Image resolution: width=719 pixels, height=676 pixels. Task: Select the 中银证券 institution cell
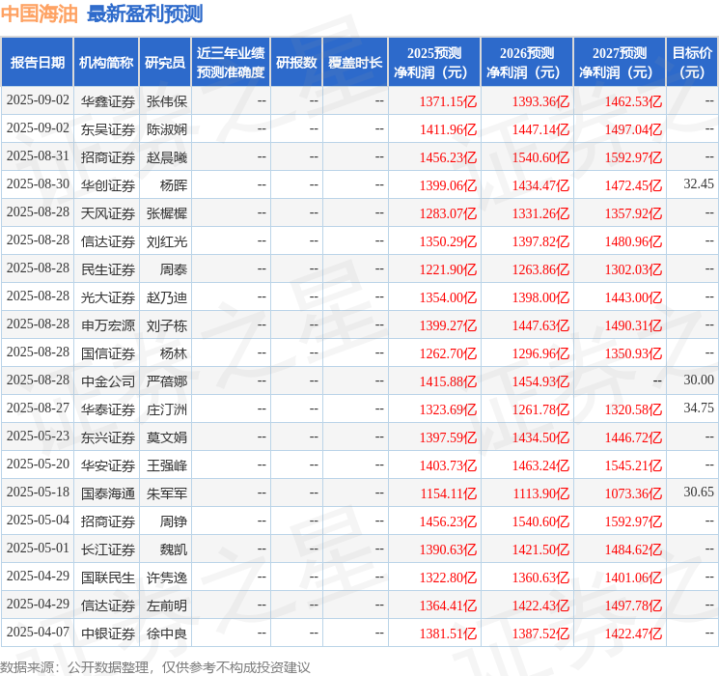pyautogui.click(x=108, y=633)
